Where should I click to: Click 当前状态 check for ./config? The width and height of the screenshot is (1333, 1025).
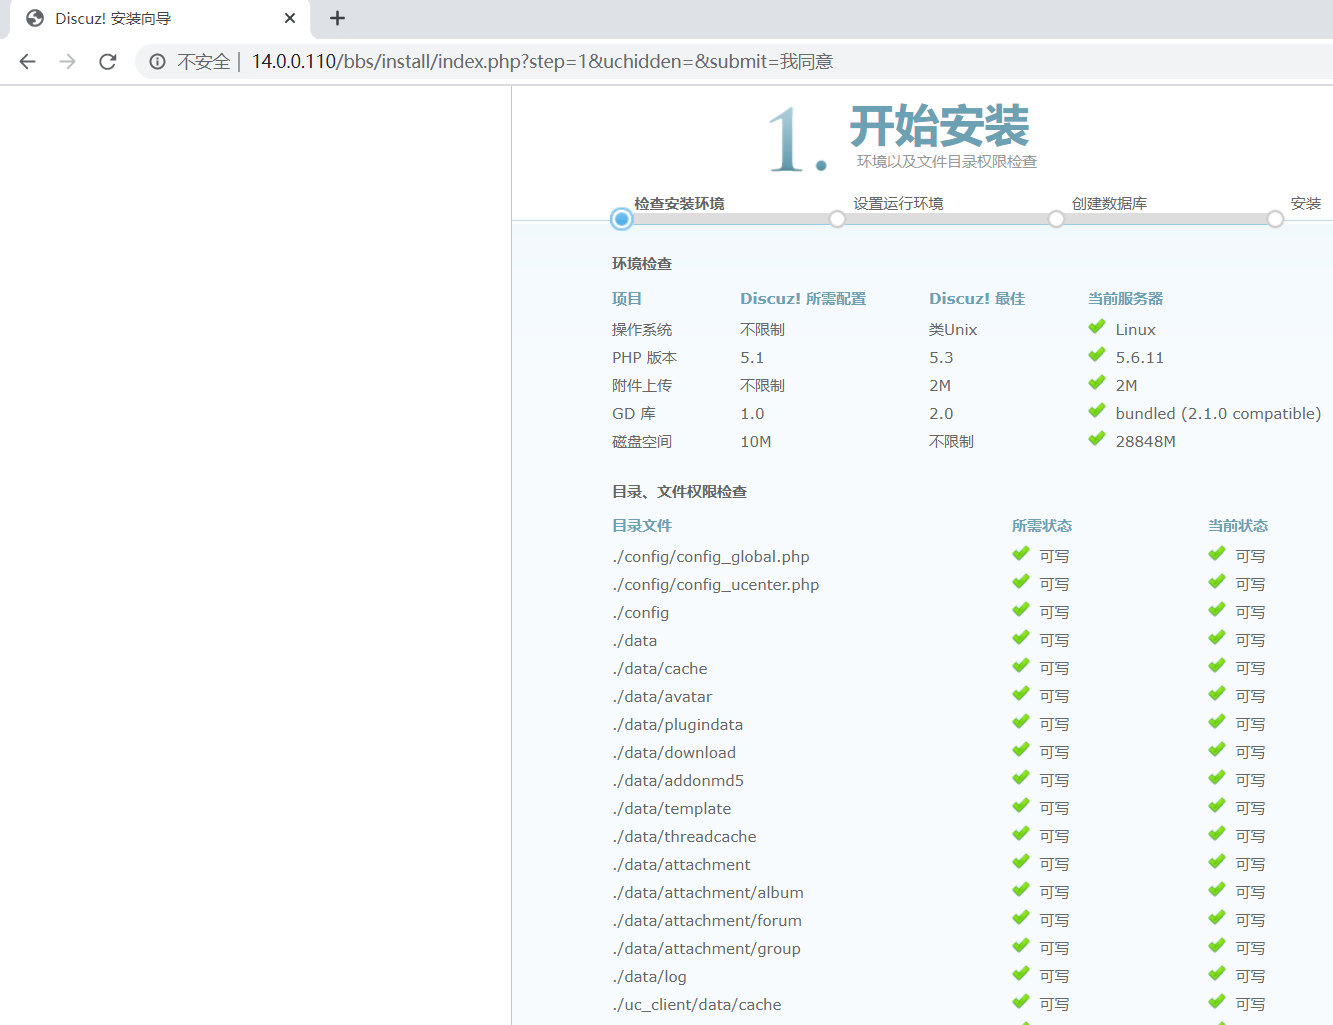click(1217, 610)
